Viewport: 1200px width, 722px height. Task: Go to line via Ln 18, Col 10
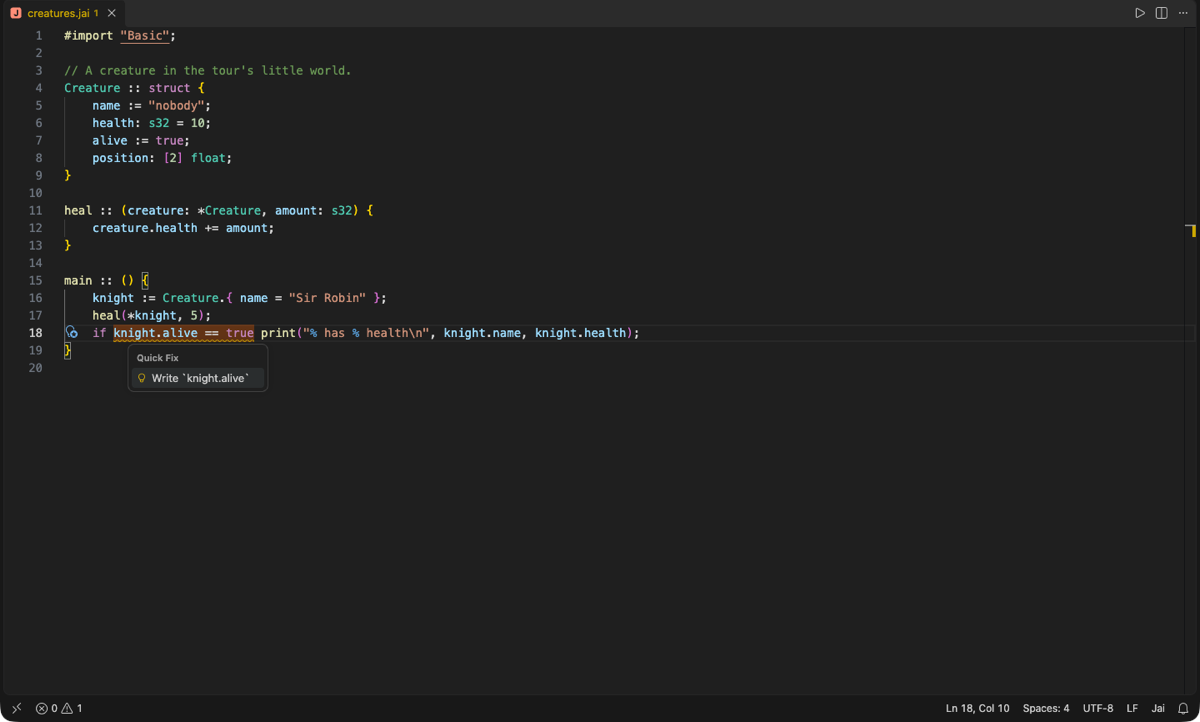pyautogui.click(x=978, y=708)
